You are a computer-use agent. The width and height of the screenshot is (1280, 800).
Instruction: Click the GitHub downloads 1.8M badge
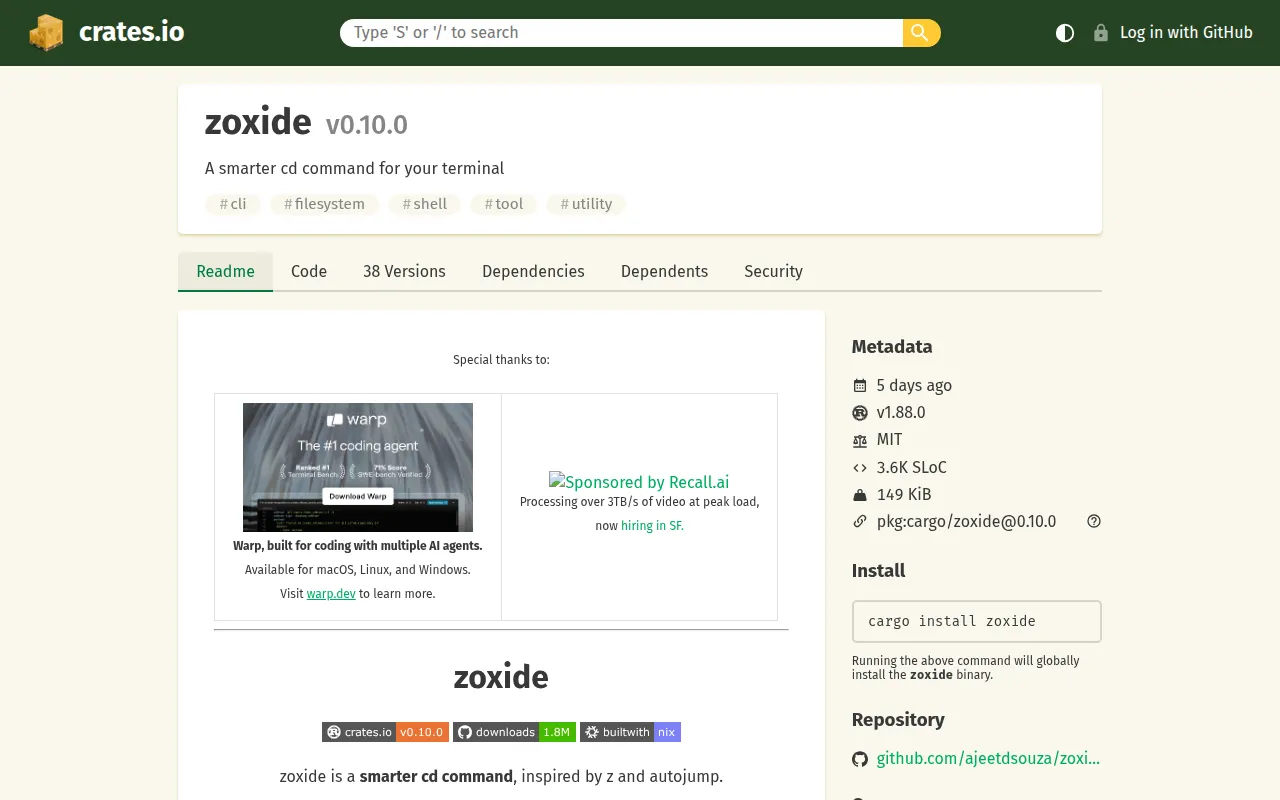[x=514, y=732]
